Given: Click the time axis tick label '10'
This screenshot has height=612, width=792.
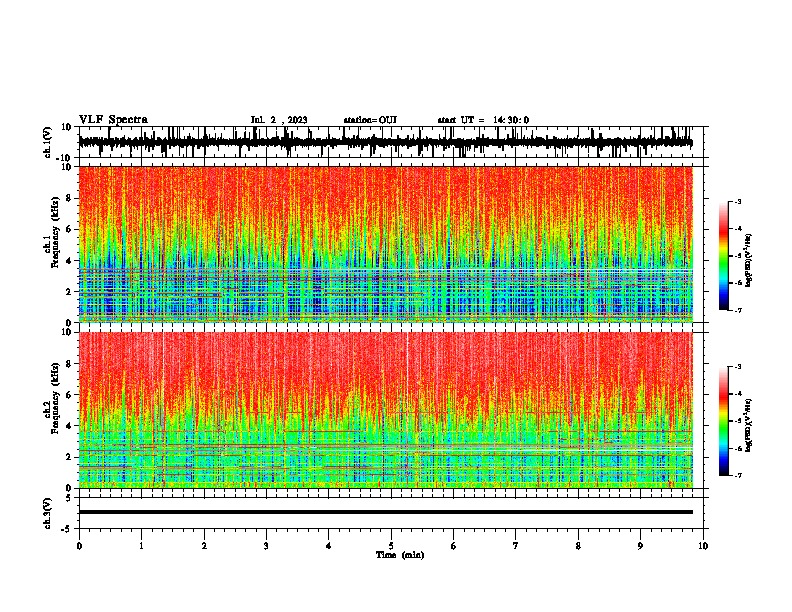Looking at the screenshot, I should [x=703, y=546].
